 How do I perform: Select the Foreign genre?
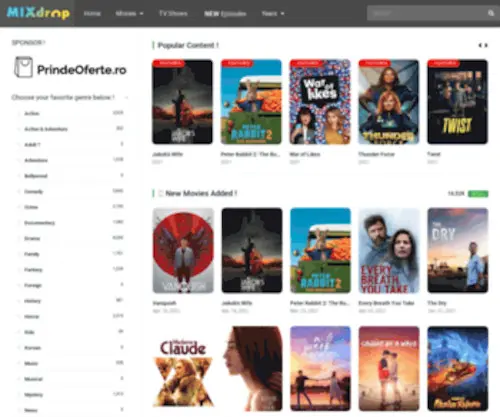[x=33, y=285]
